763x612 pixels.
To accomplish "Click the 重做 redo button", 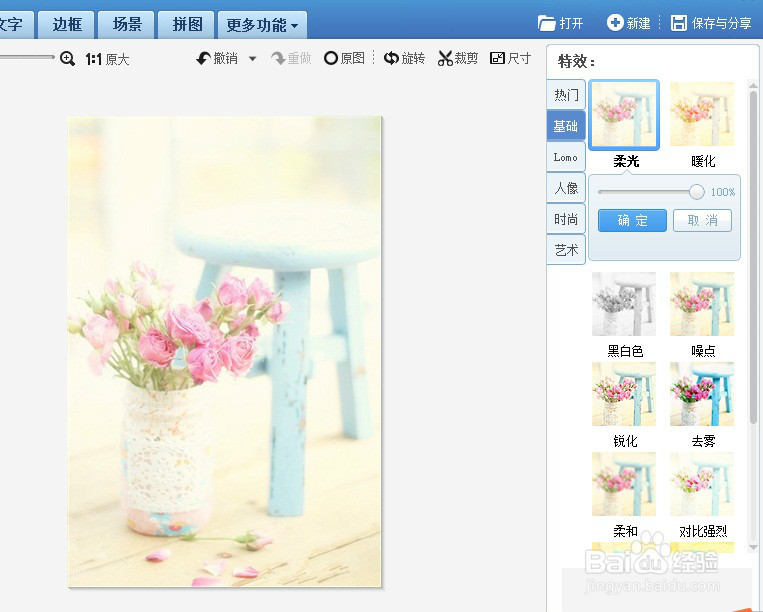I will point(291,59).
